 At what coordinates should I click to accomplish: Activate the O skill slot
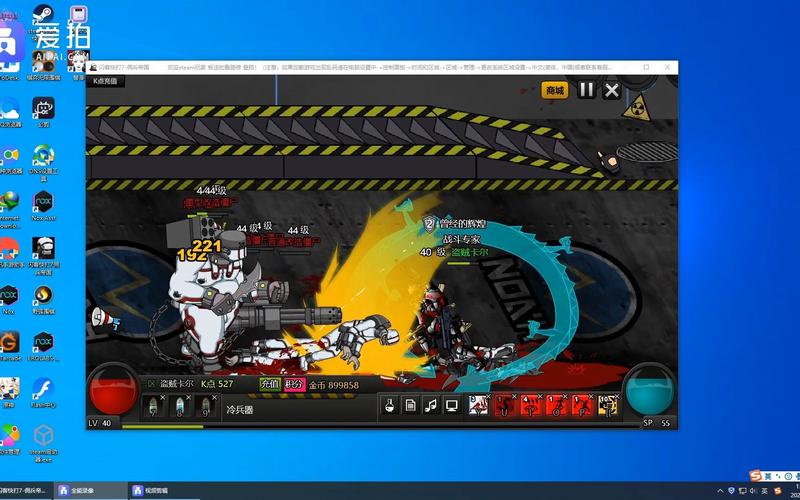point(557,405)
